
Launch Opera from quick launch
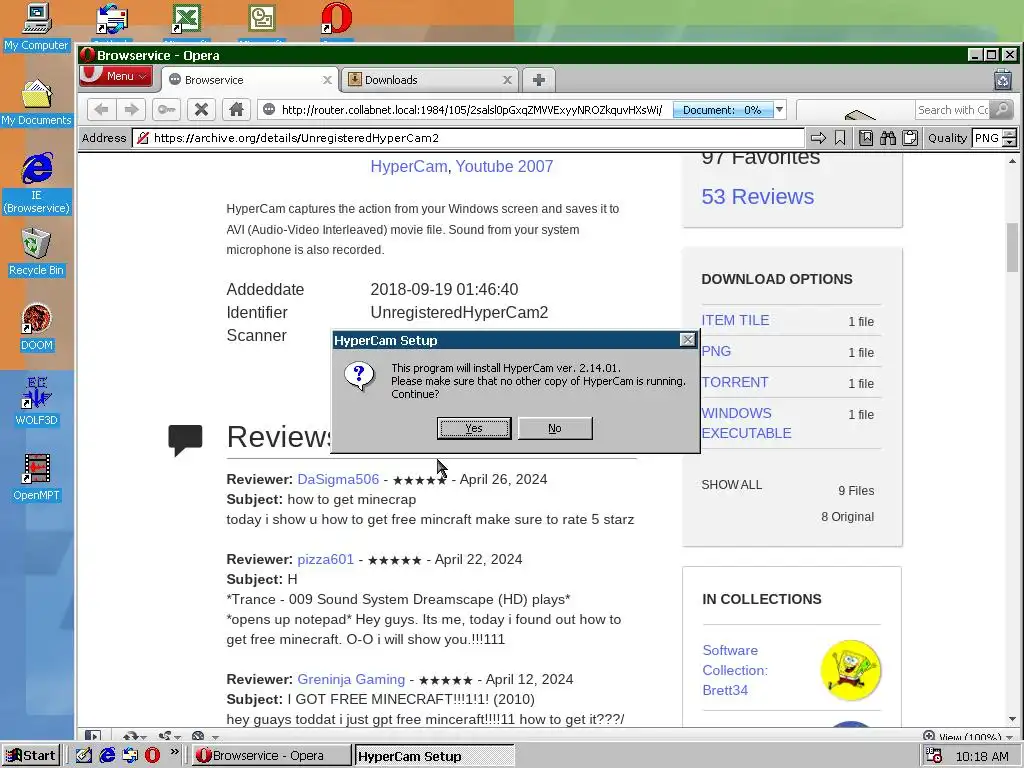[x=152, y=756]
